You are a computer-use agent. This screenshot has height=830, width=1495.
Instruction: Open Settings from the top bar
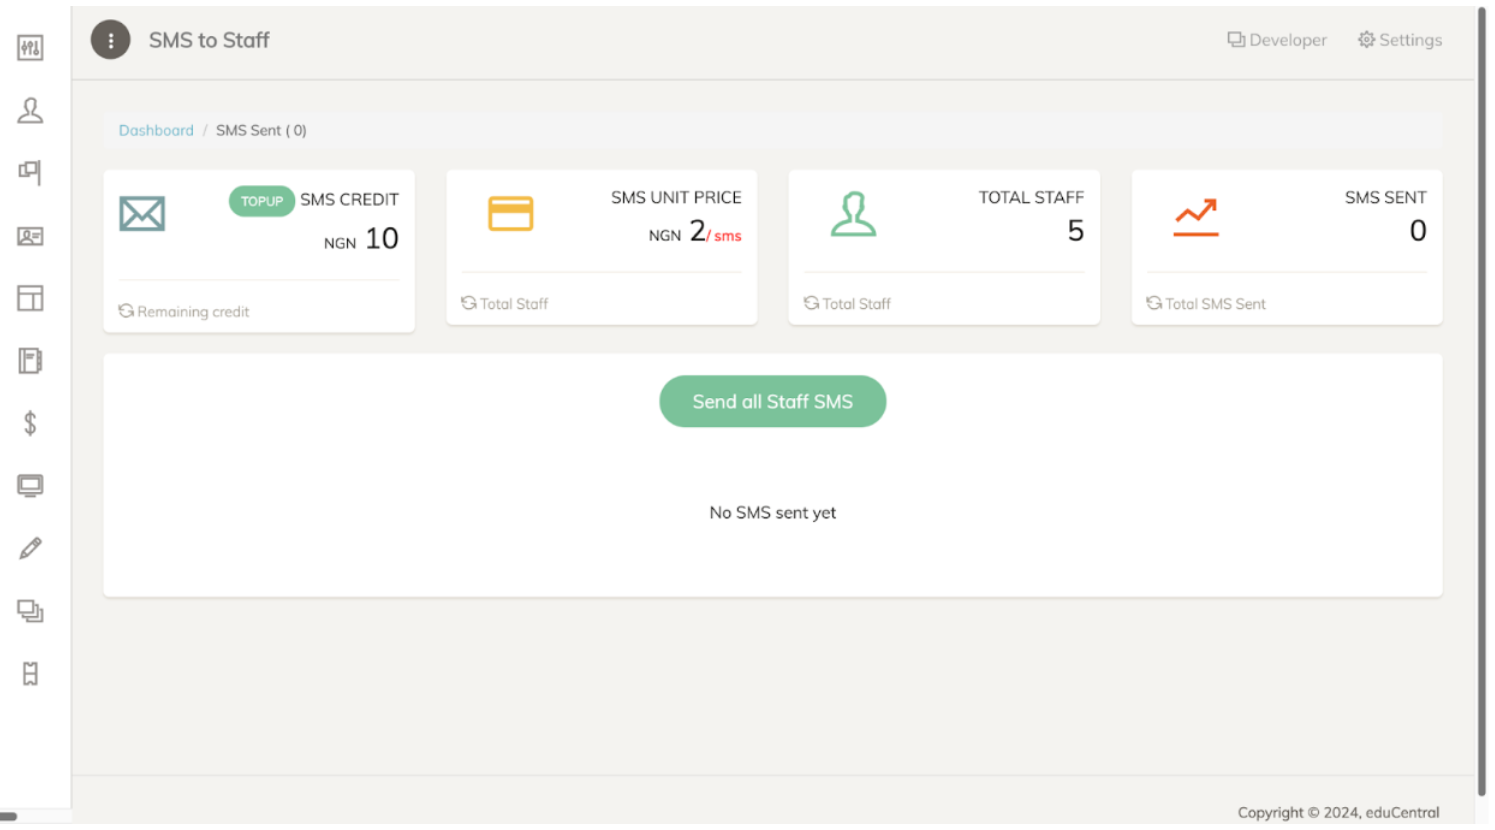[x=1399, y=40]
